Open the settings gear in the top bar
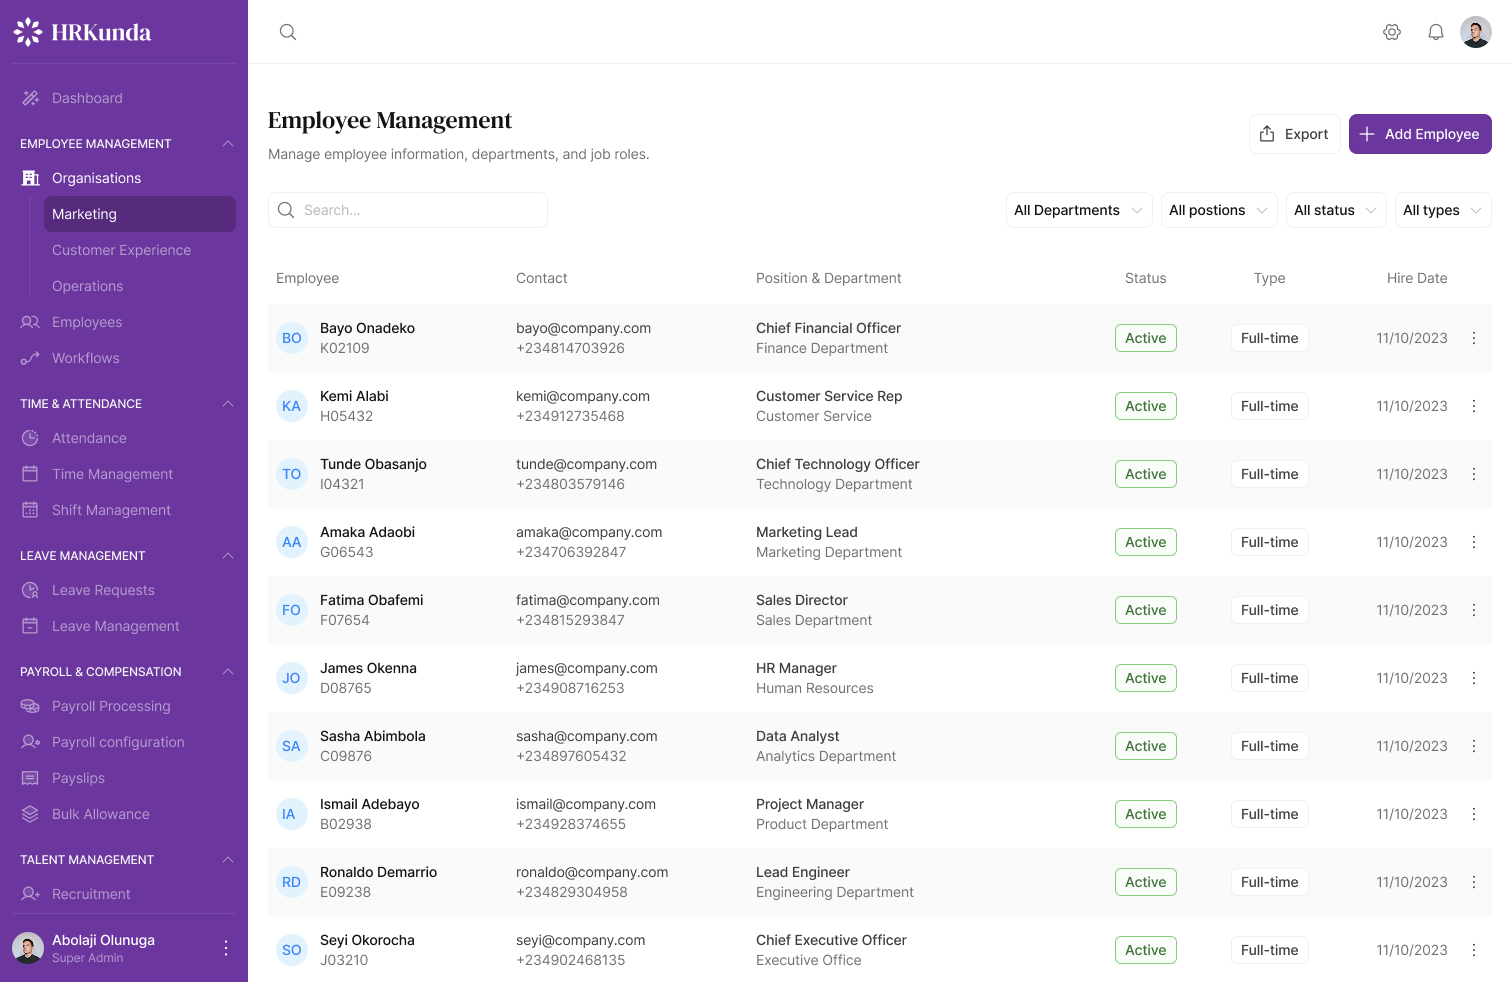Screen dimensions: 1512x982 [1392, 31]
